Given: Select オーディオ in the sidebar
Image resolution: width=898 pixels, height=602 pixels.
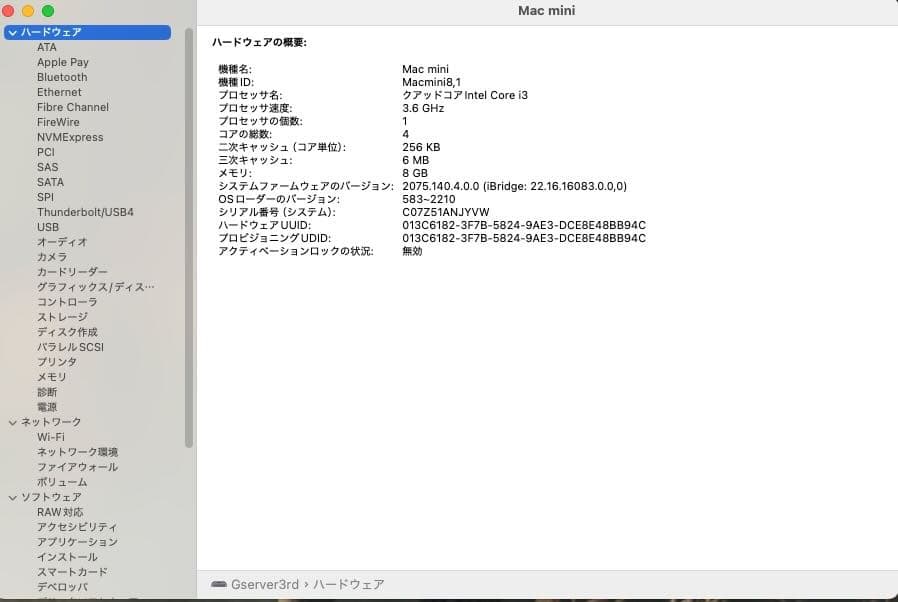Looking at the screenshot, I should (62, 242).
